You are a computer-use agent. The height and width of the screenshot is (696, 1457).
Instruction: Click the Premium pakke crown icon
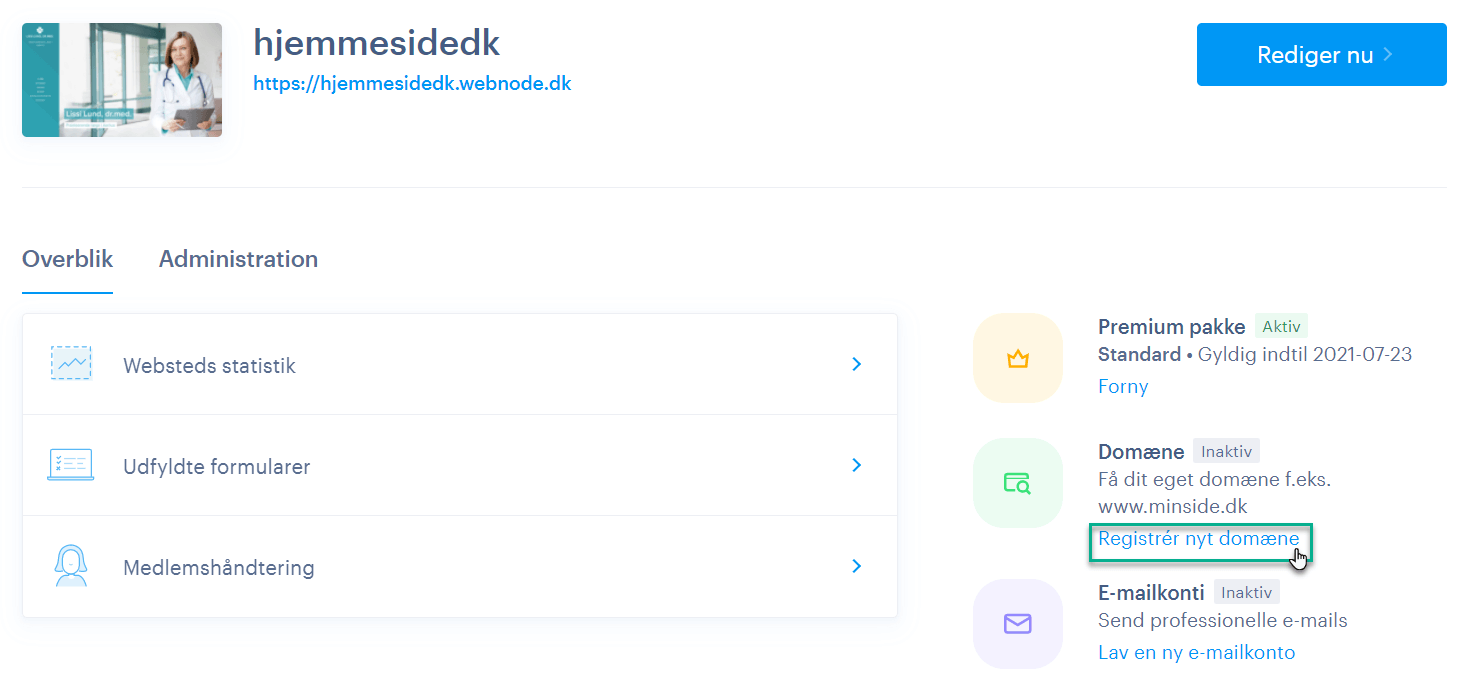tap(1017, 358)
